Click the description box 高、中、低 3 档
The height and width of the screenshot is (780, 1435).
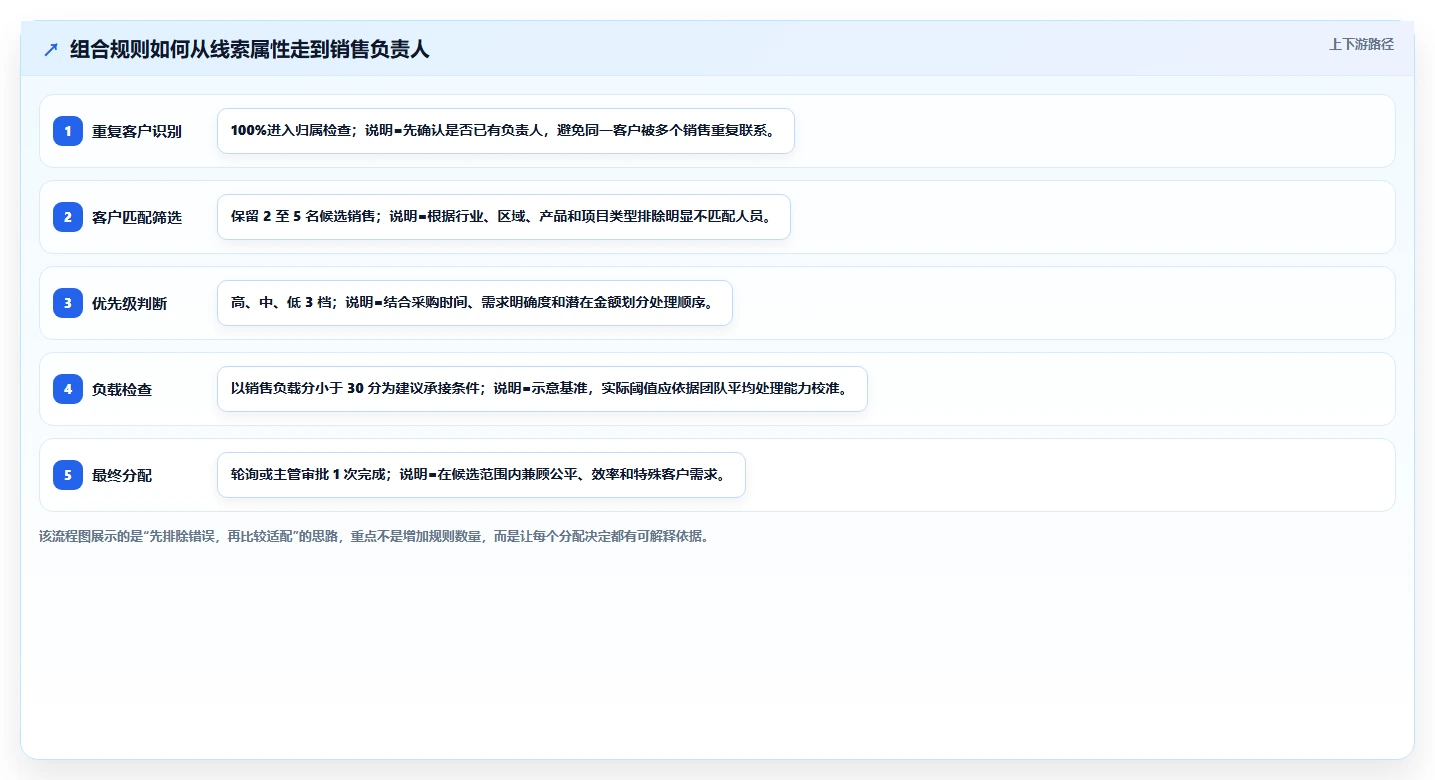pyautogui.click(x=475, y=303)
